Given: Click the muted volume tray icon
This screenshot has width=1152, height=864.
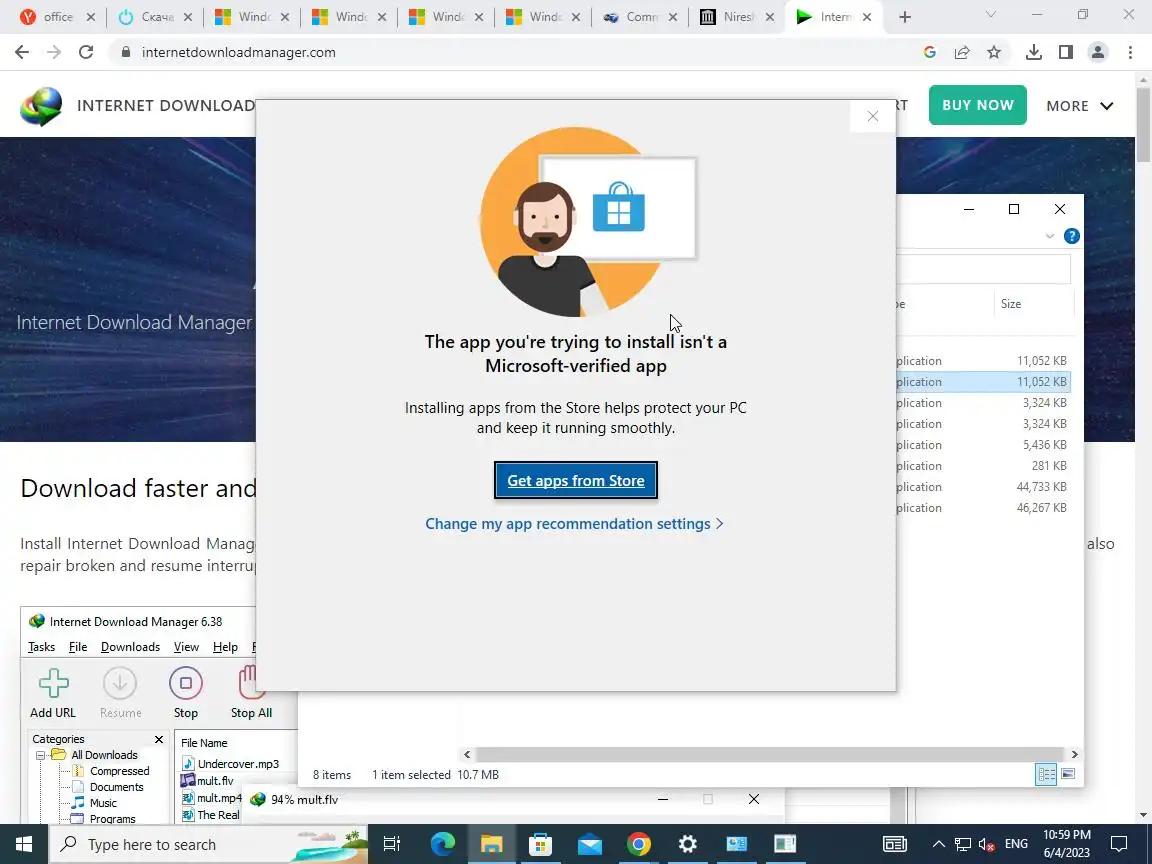Looking at the screenshot, I should (986, 845).
